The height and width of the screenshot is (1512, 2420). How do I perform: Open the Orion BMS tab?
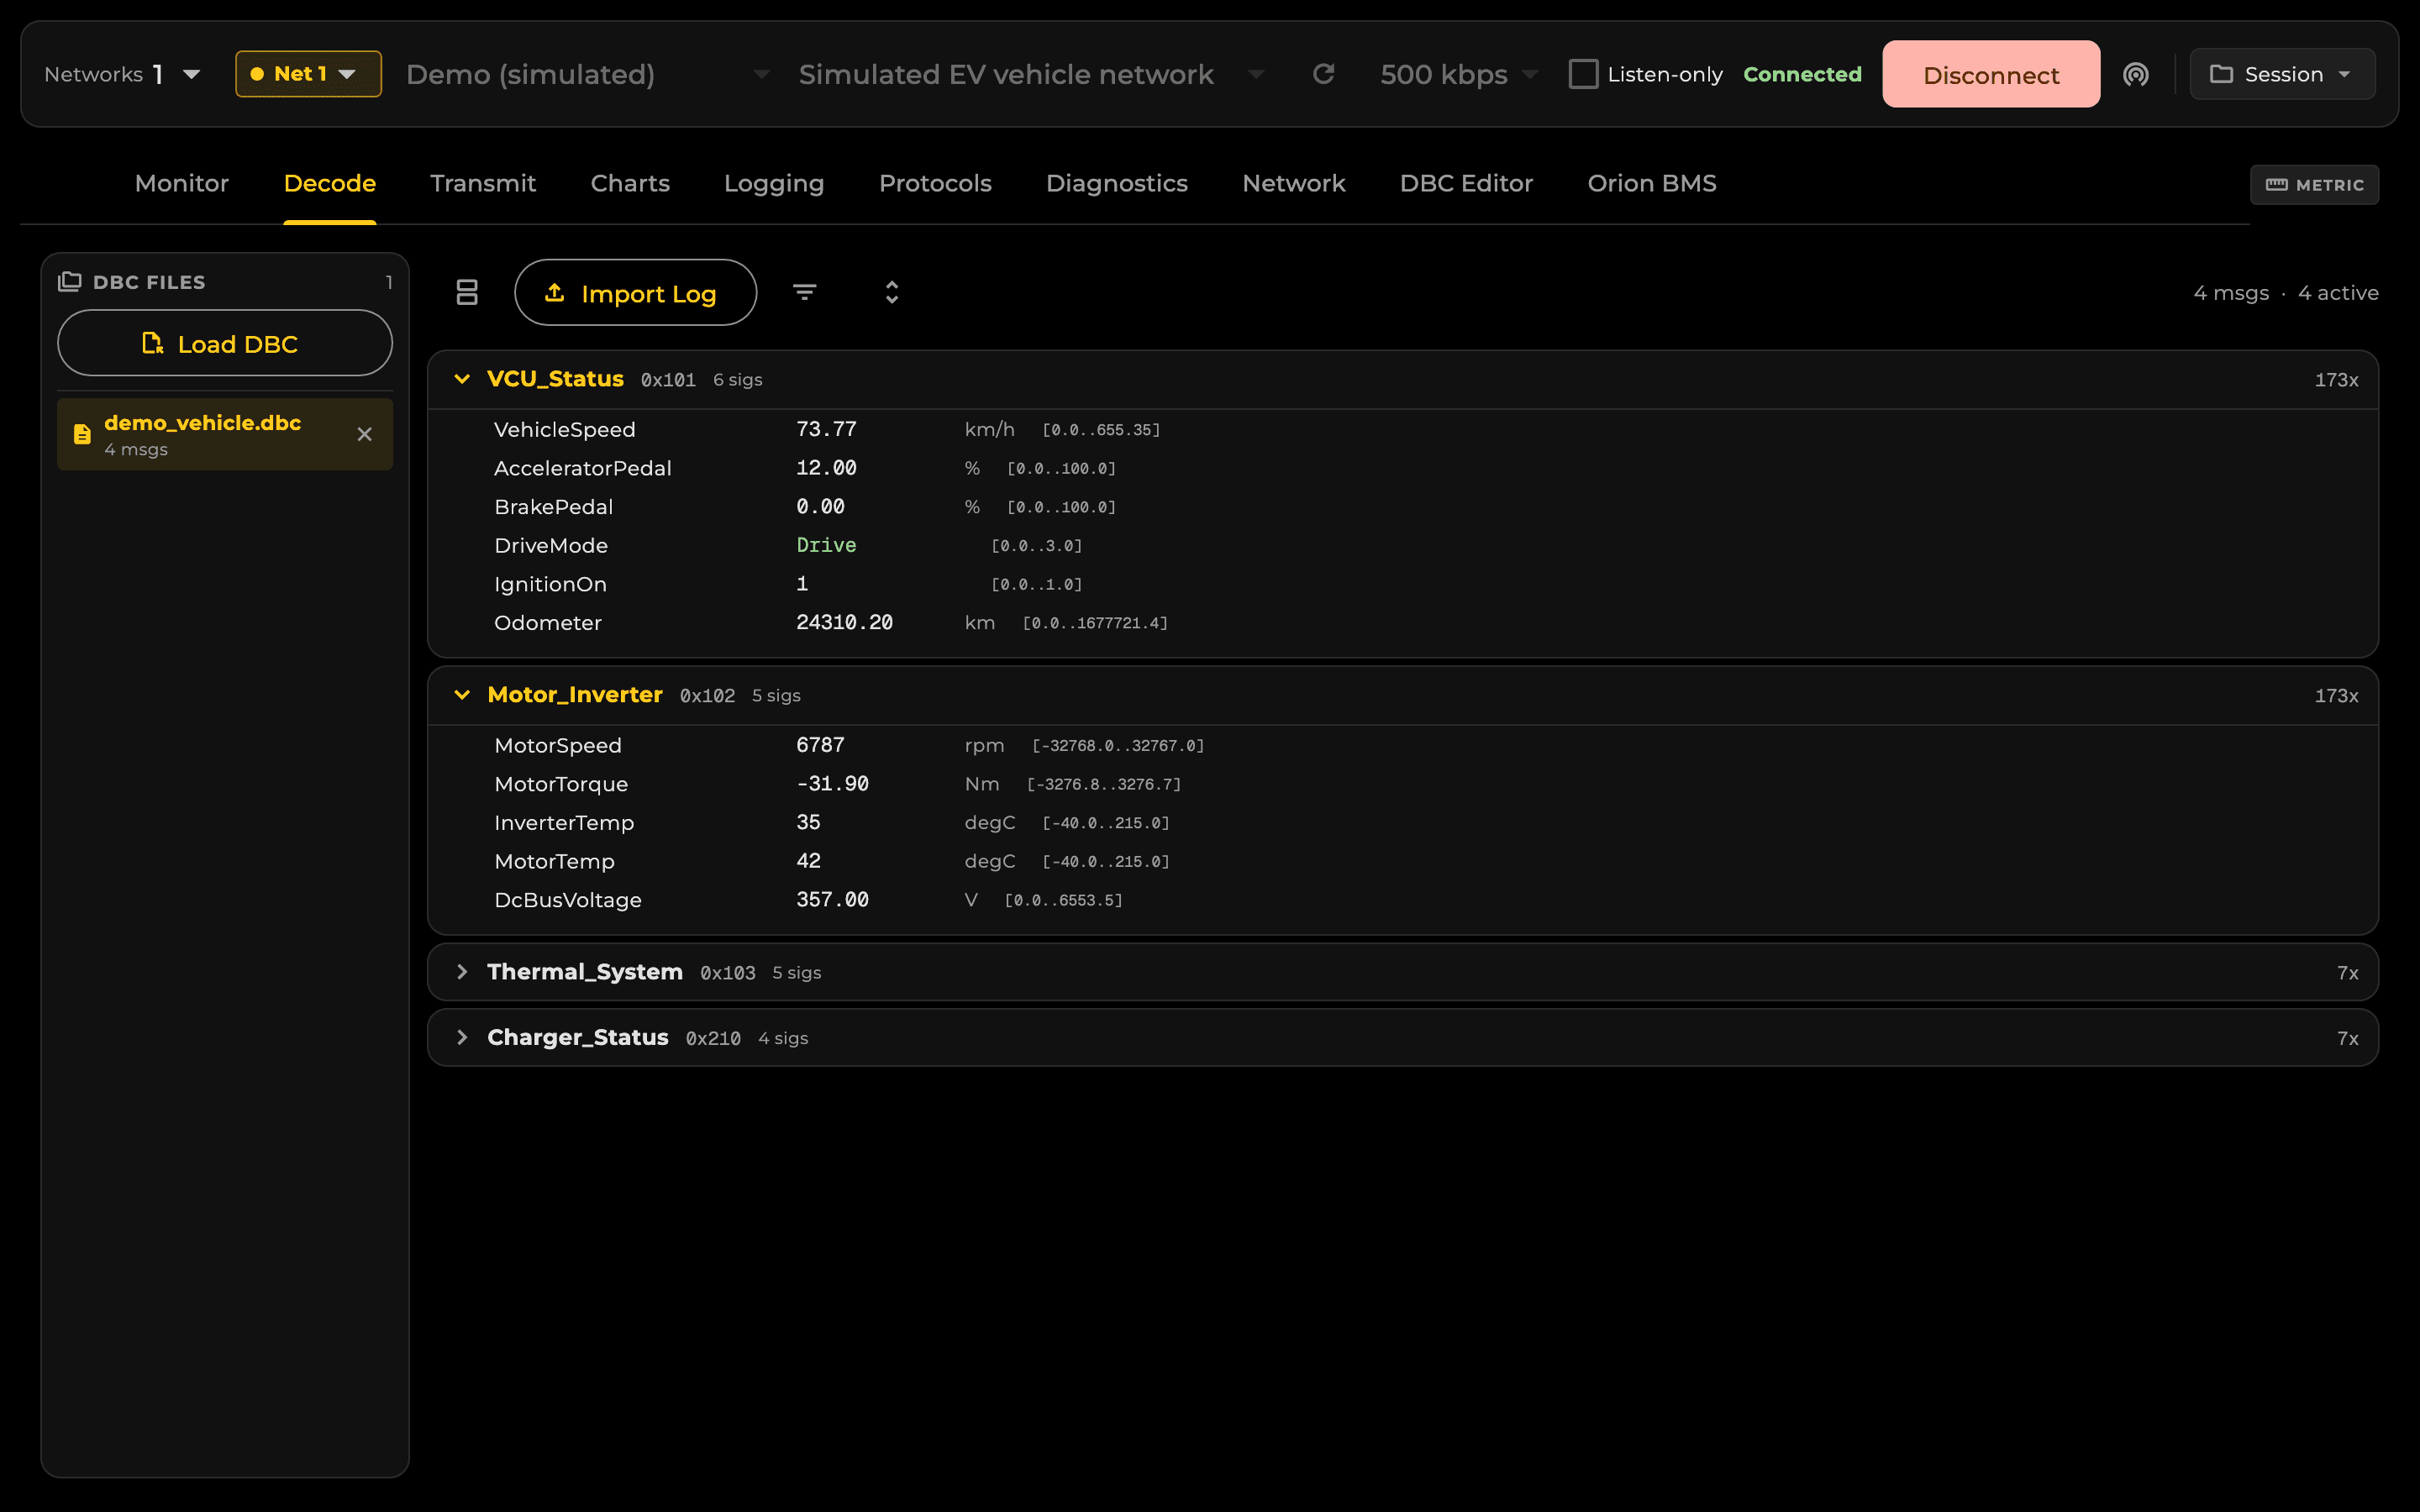[1652, 183]
